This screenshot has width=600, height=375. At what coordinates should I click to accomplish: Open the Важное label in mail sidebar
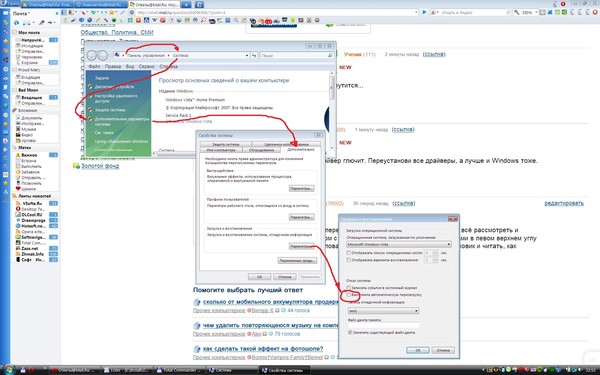29,155
